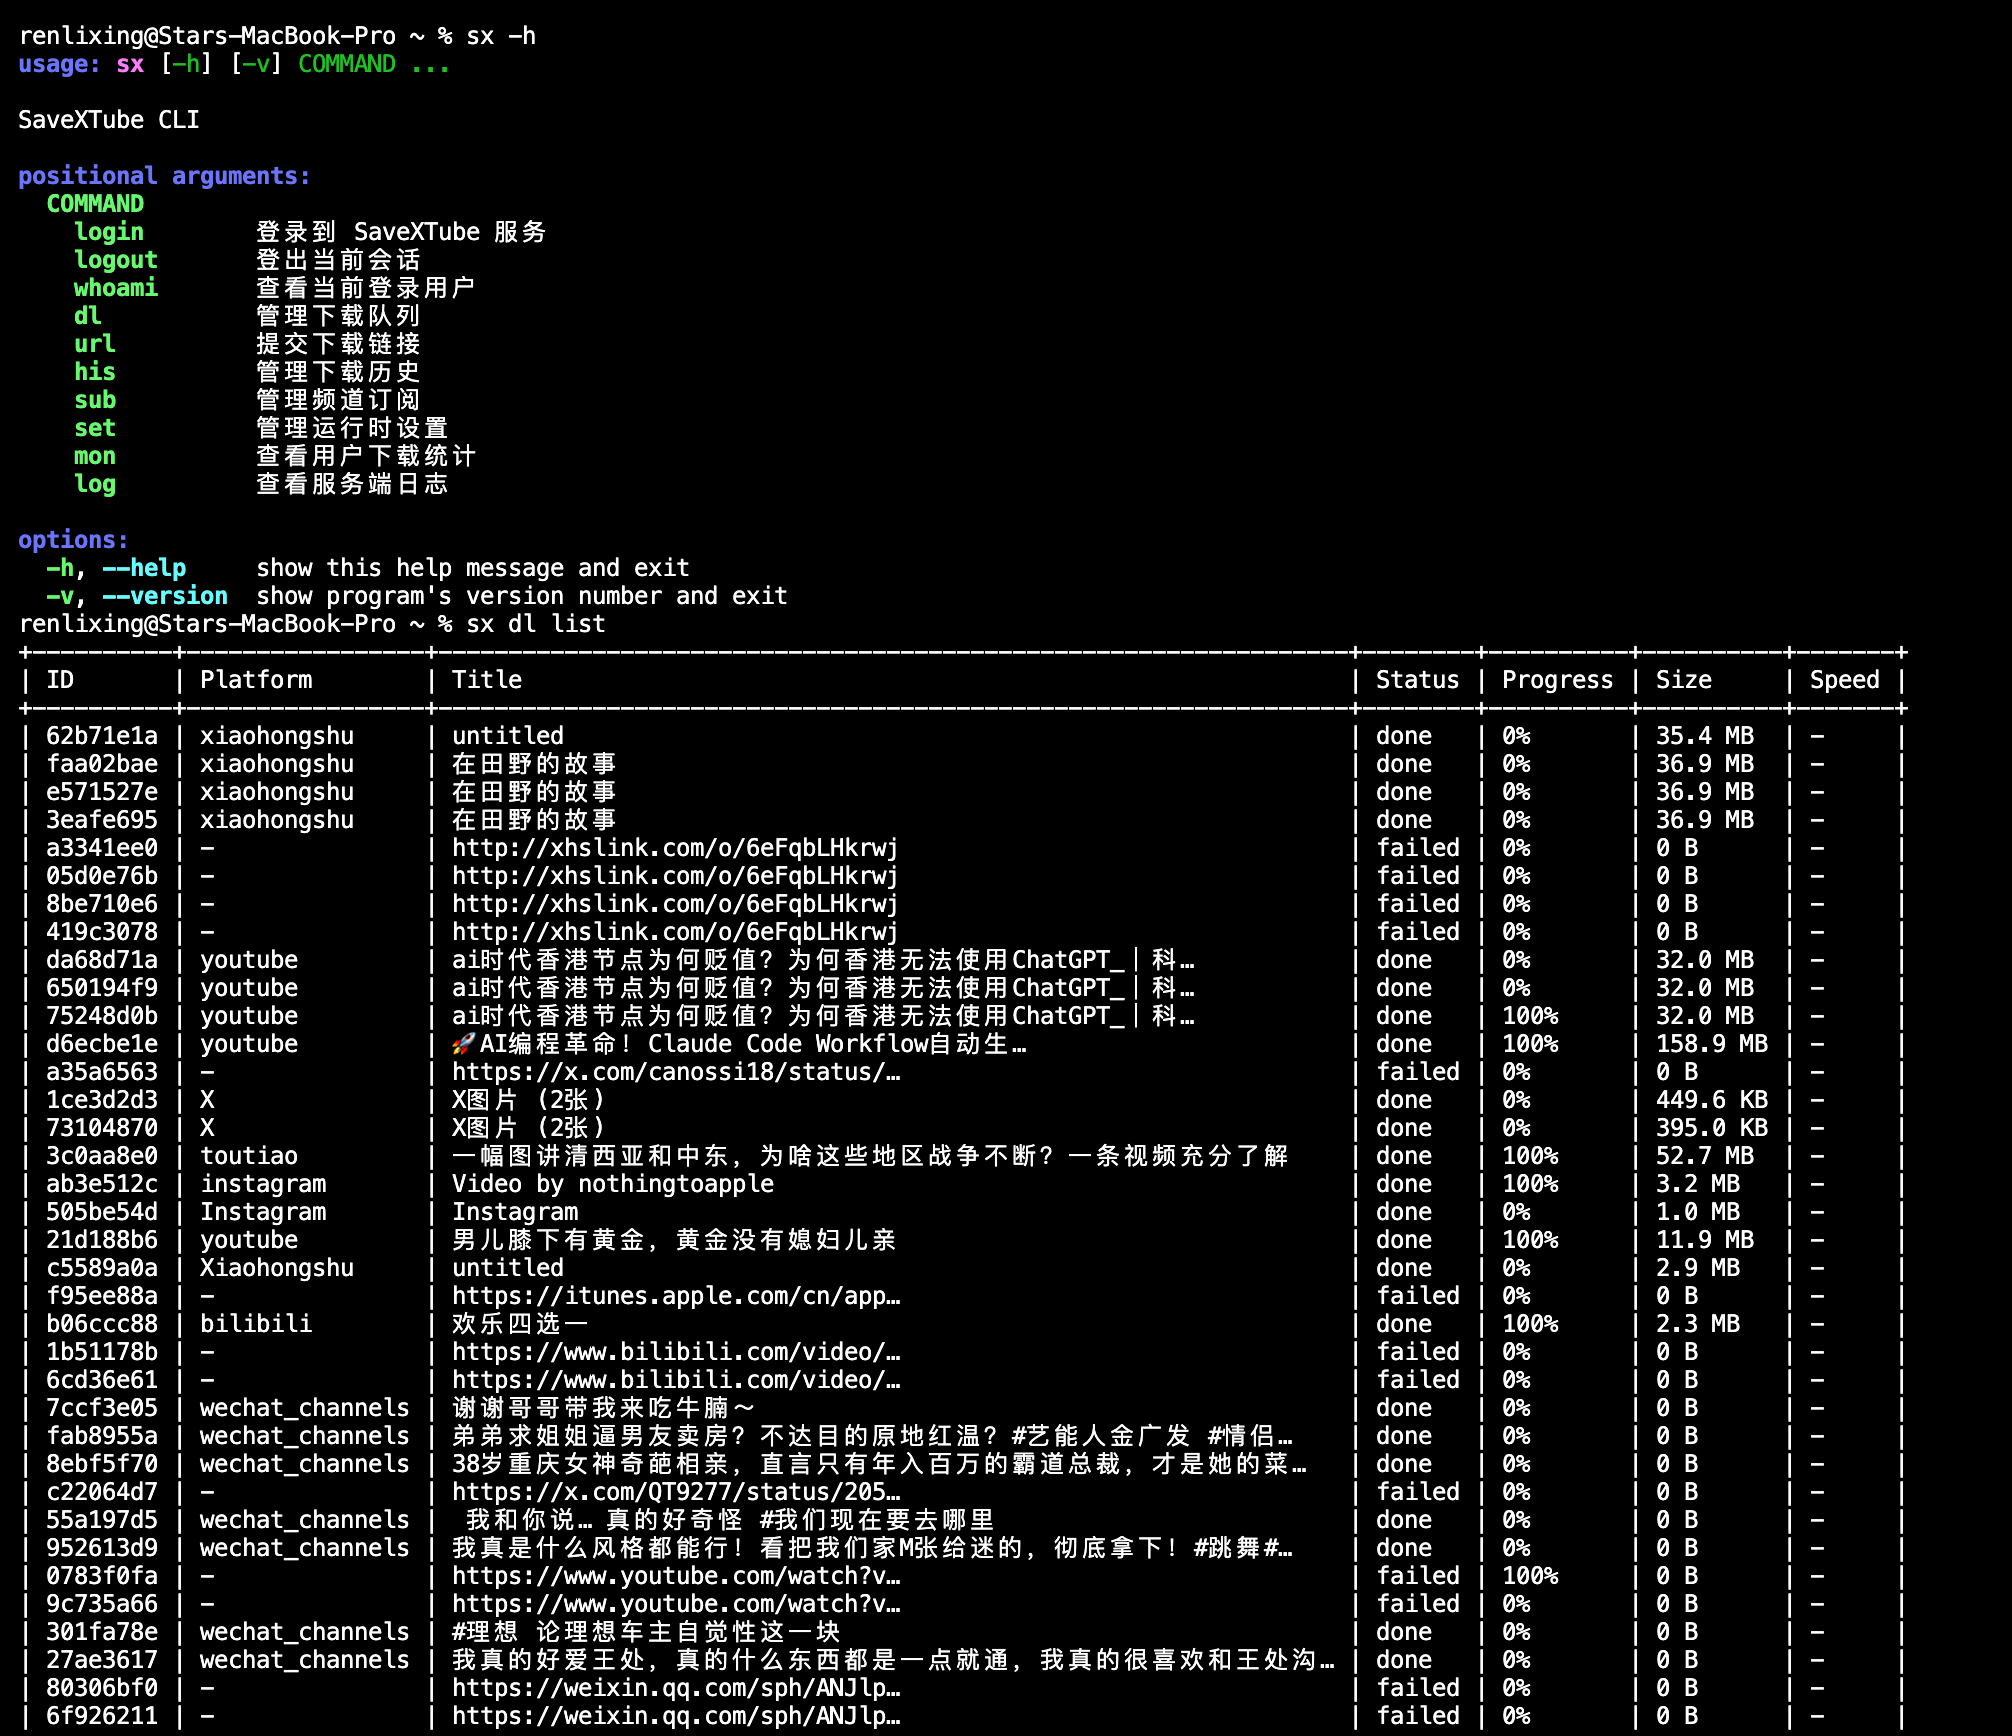Click the 'failed' status in row a35a6563
Image resolution: width=2012 pixels, height=1736 pixels.
click(1418, 1072)
